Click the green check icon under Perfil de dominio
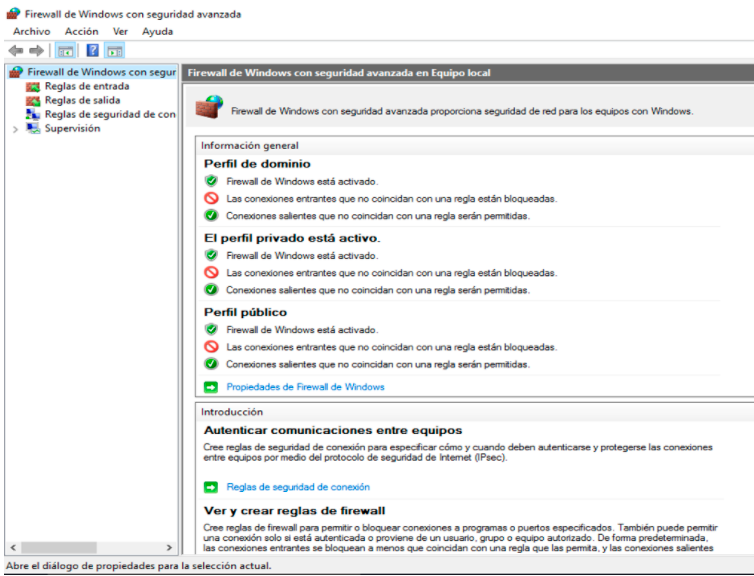The image size is (754, 576). (211, 215)
